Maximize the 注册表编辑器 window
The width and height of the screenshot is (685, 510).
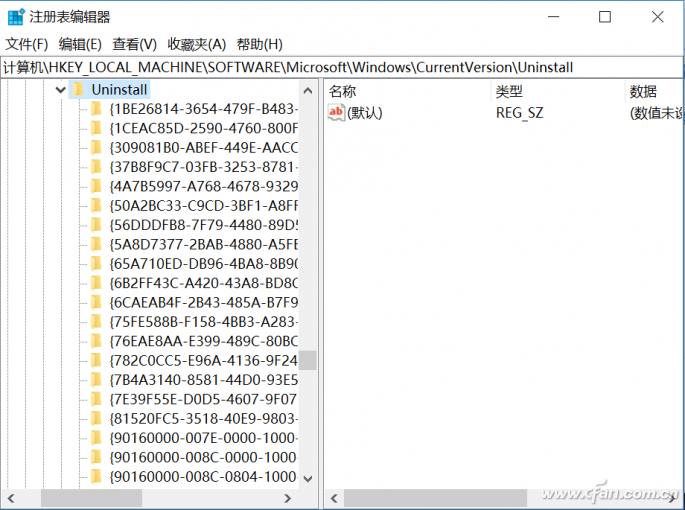click(x=605, y=17)
